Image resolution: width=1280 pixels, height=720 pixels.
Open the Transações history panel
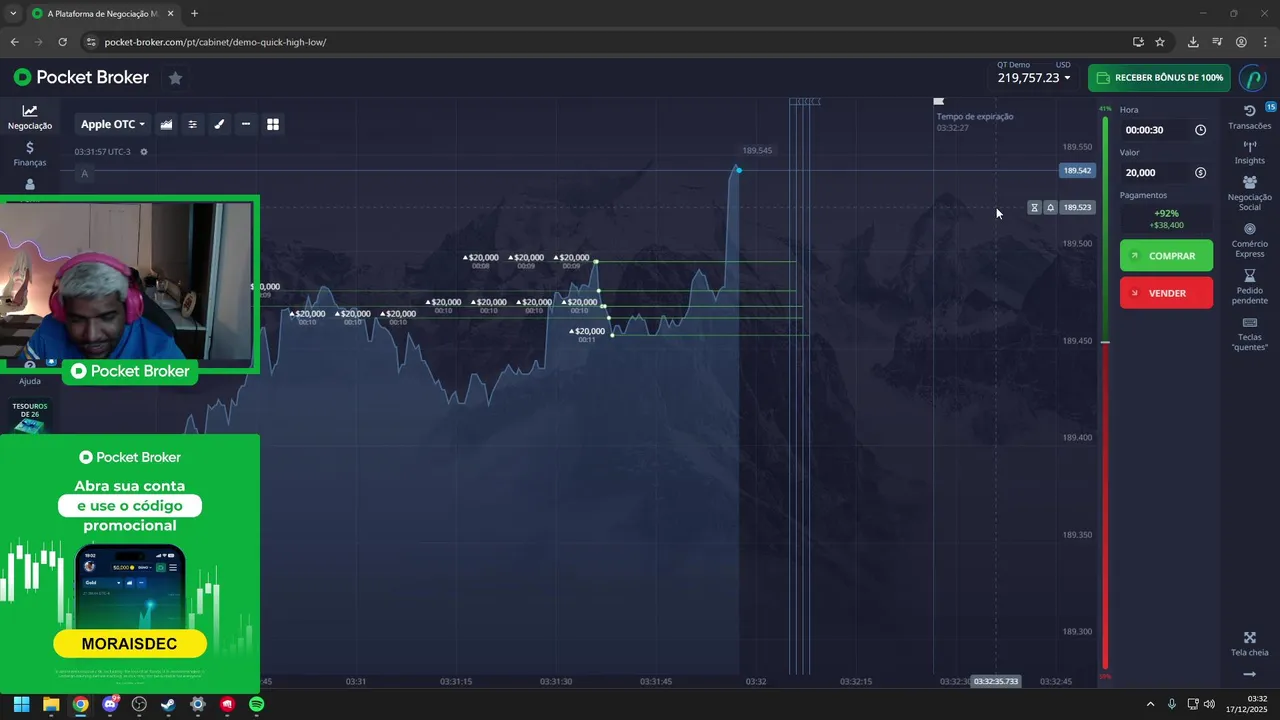point(1250,117)
